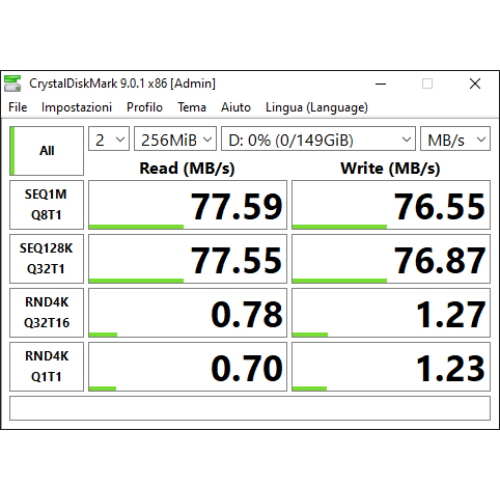The image size is (500, 500).
Task: Click the empty comment field at the bottom
Action: tap(250, 408)
